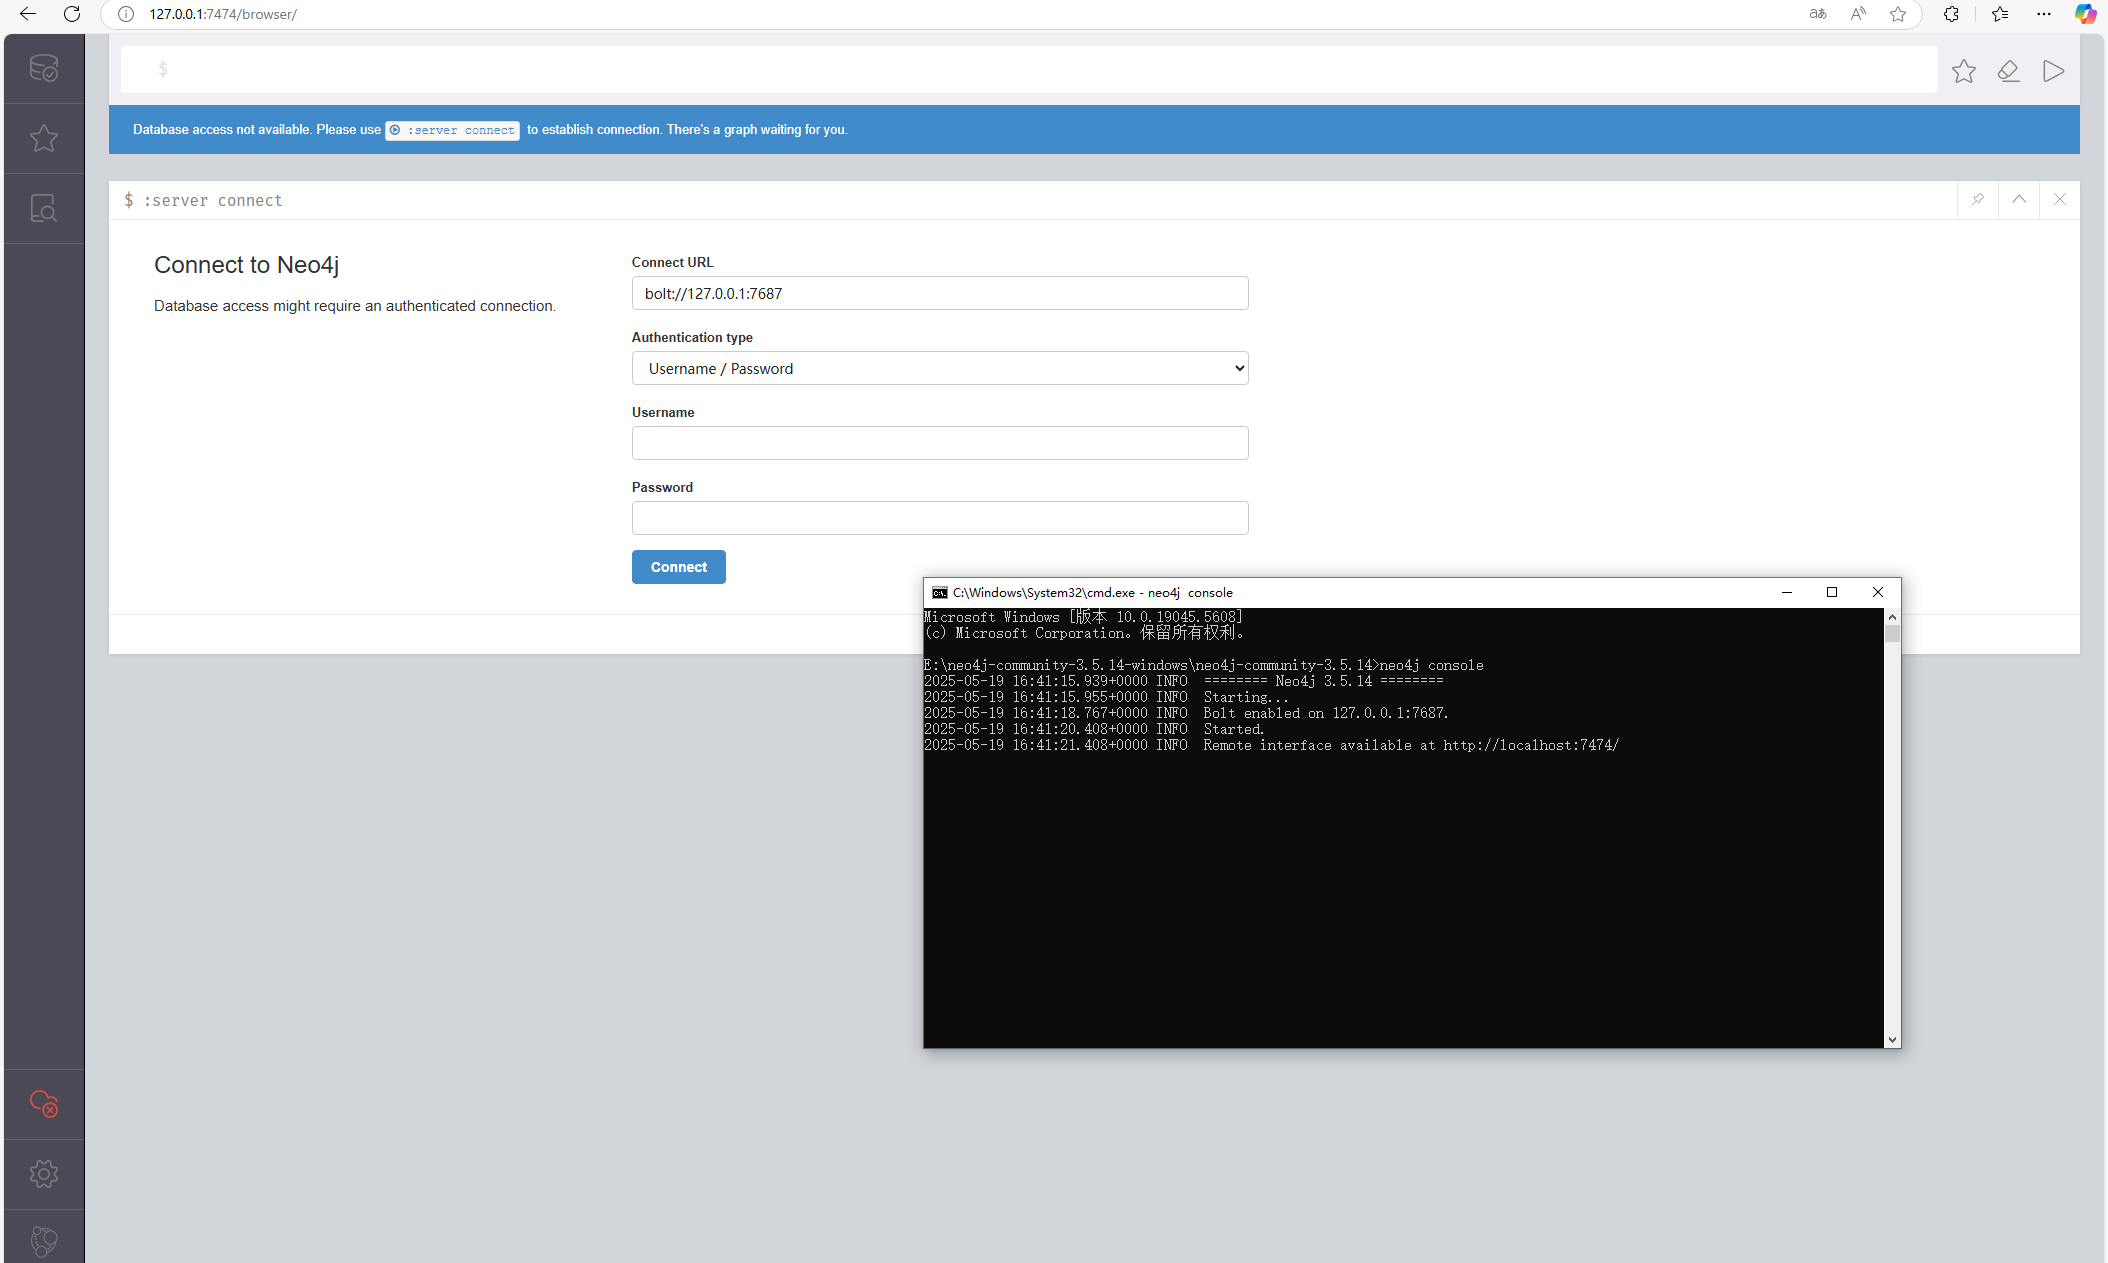This screenshot has height=1263, width=2108.
Task: Reload the browser page
Action: (72, 14)
